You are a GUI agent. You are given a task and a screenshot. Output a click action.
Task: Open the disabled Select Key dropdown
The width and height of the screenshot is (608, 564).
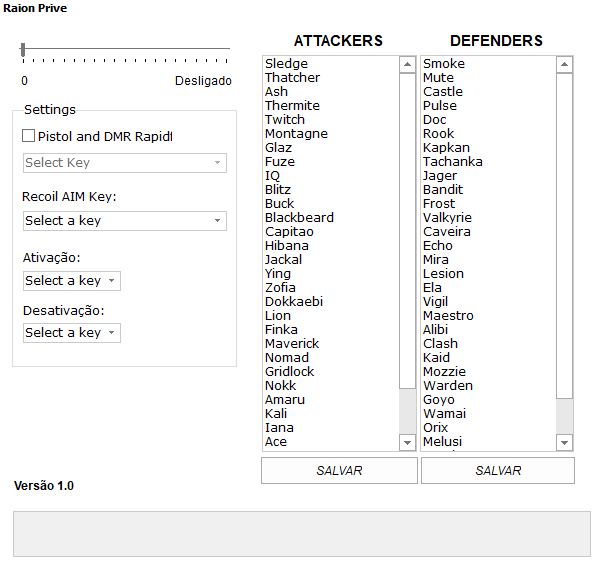pyautogui.click(x=124, y=163)
